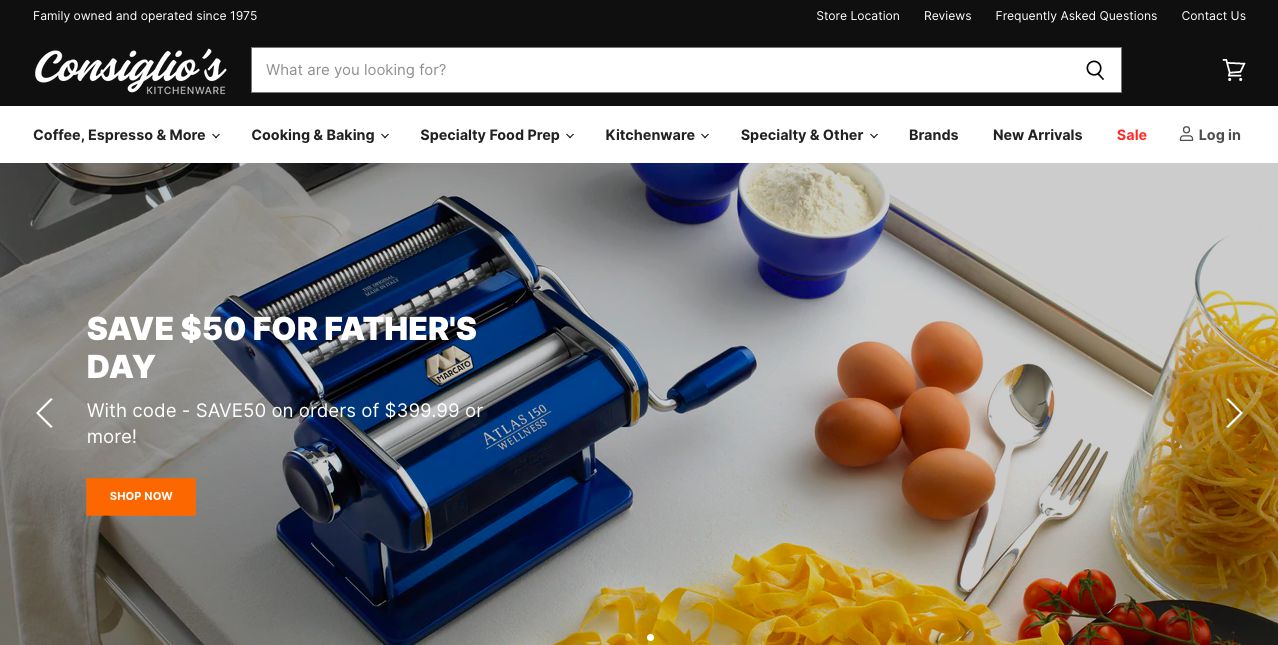Viewport: 1278px width, 645px height.
Task: Click the Log in user icon
Action: click(1186, 134)
